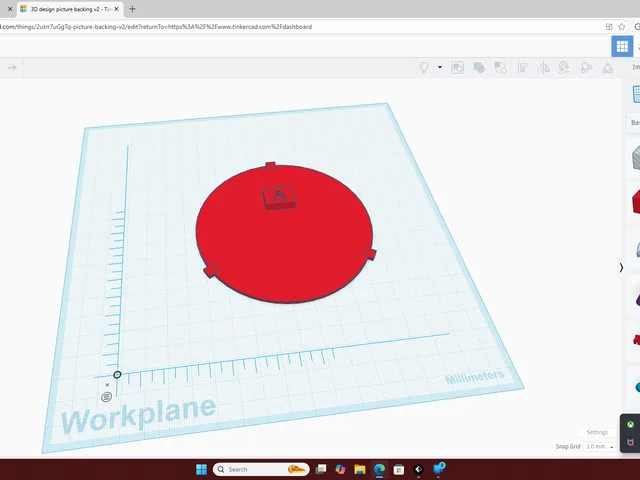640x480 pixels.
Task: Click the green Xbox icon in the overlay
Action: [x=631, y=425]
